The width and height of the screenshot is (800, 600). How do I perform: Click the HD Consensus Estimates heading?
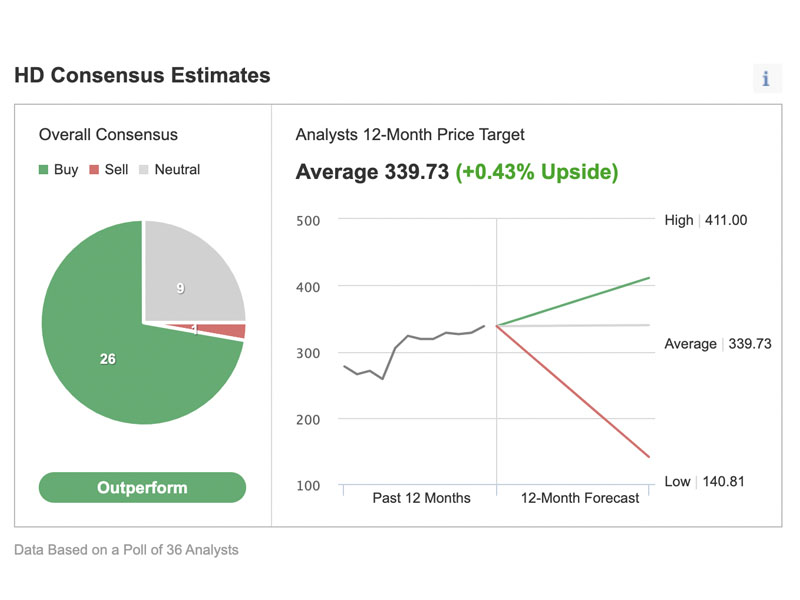[142, 75]
